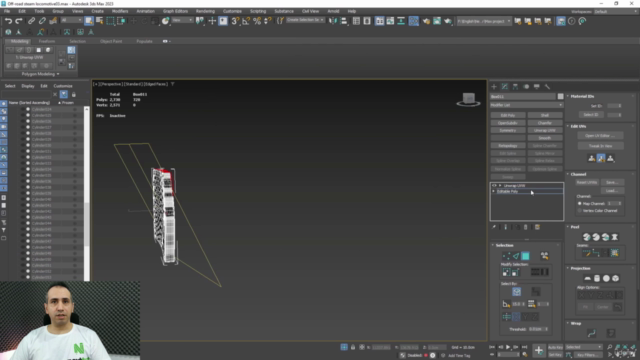This screenshot has height=360, width=640.
Task: Click the Undo arrow icon
Action: click(8, 21)
